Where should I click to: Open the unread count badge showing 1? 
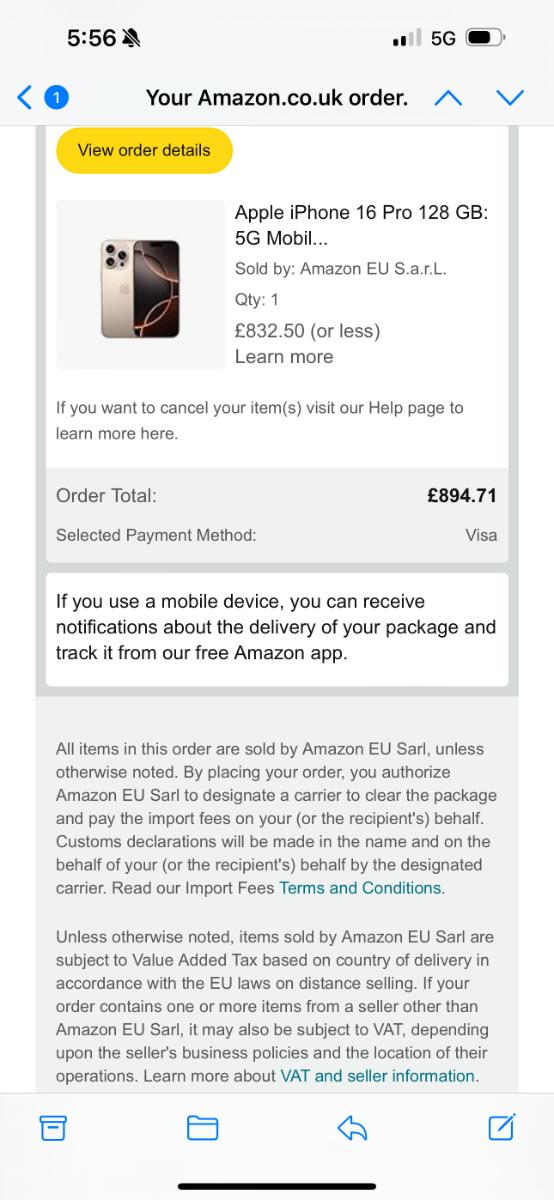coord(57,97)
